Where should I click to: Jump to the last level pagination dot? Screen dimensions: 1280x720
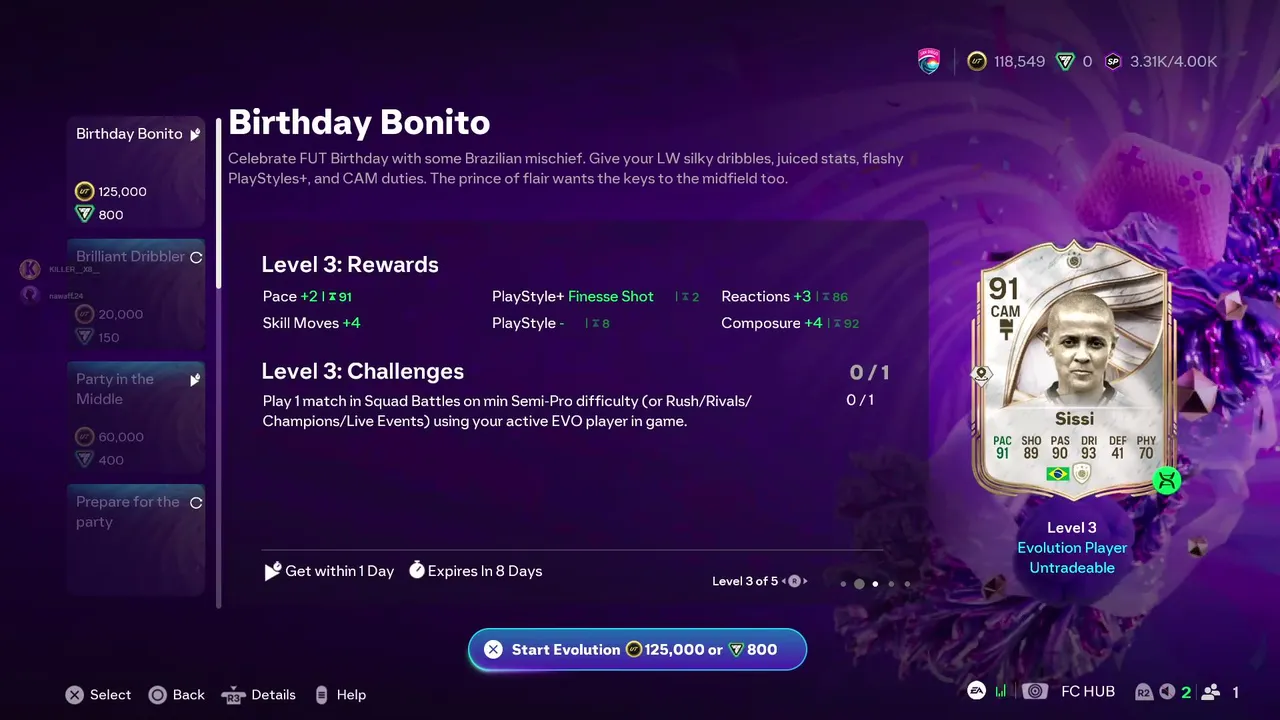pyautogui.click(x=907, y=584)
